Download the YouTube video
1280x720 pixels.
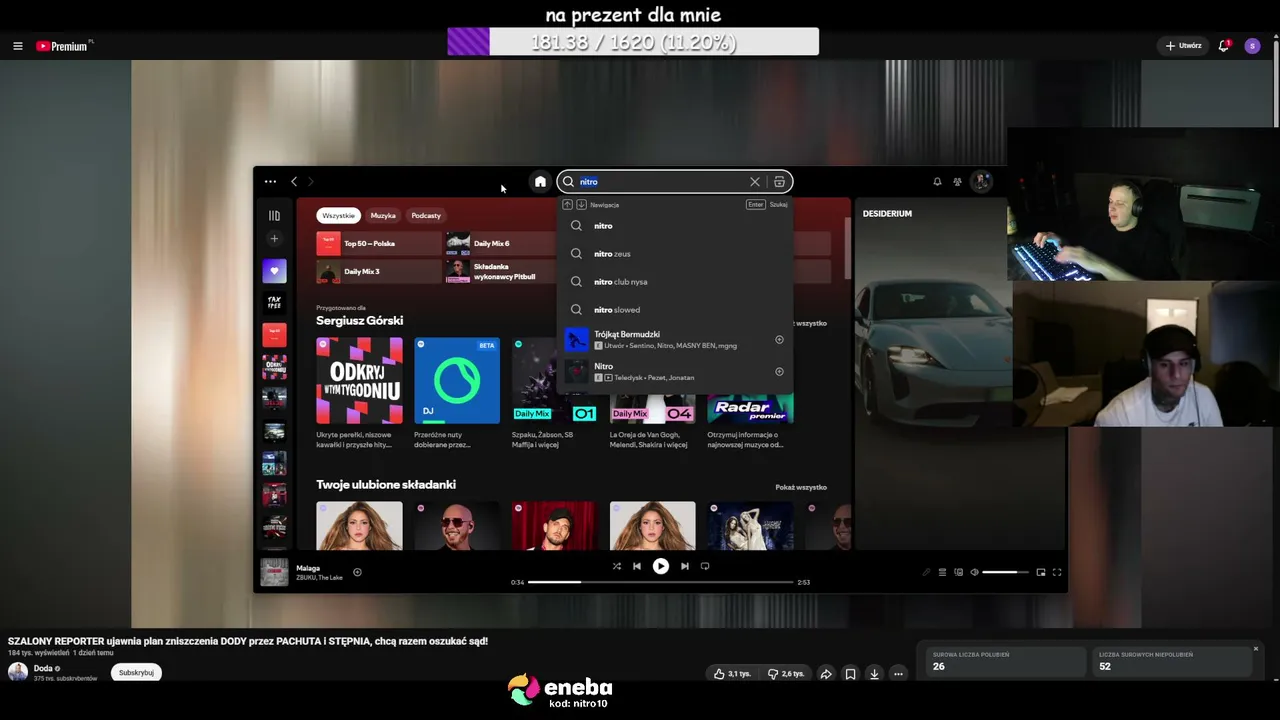tap(874, 674)
